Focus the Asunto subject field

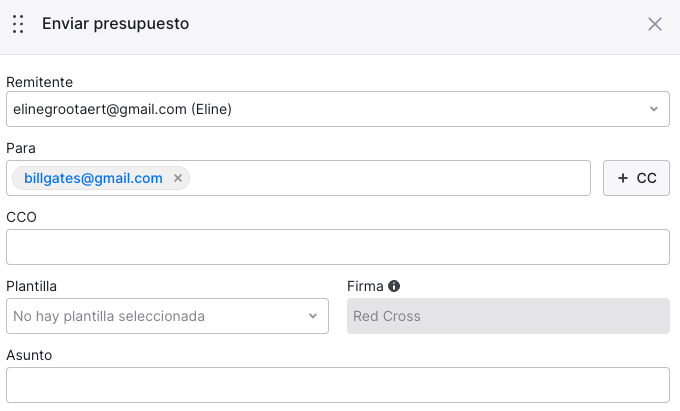337,385
